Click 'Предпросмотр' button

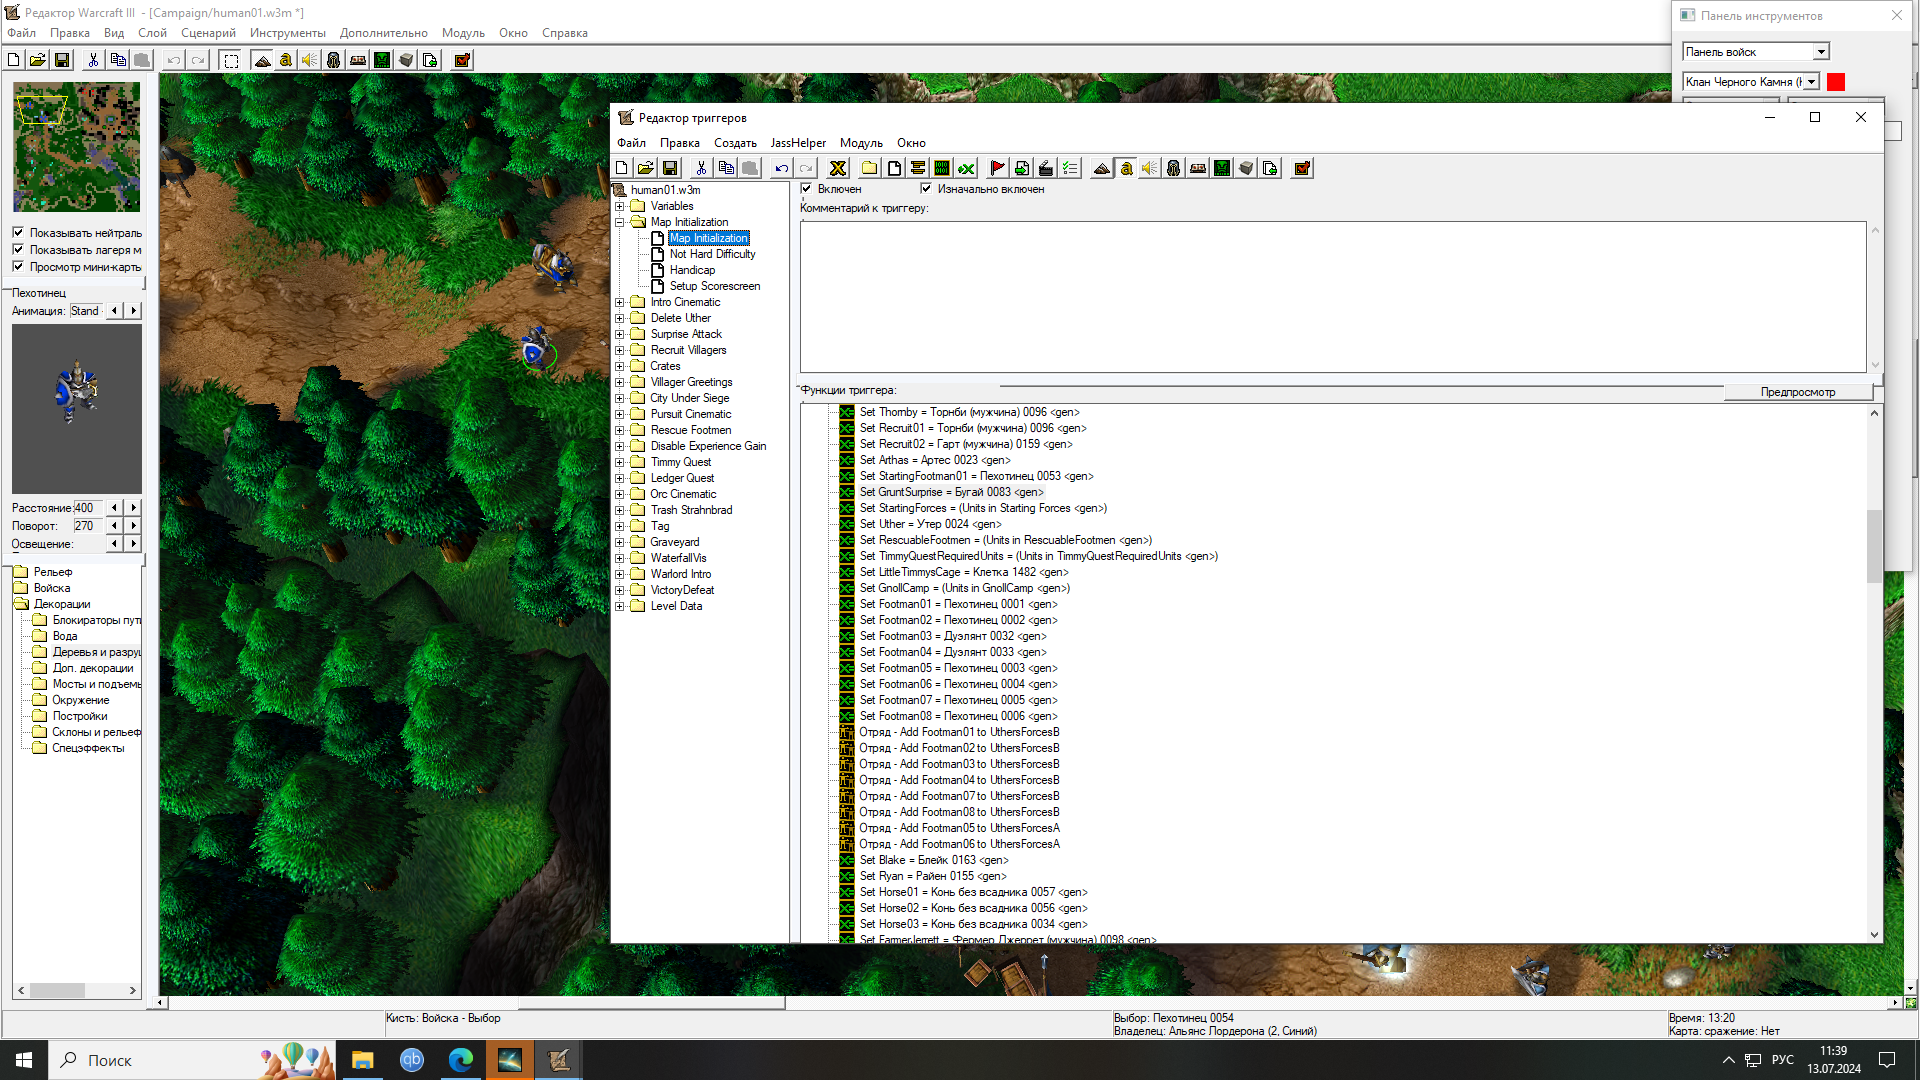point(1798,392)
